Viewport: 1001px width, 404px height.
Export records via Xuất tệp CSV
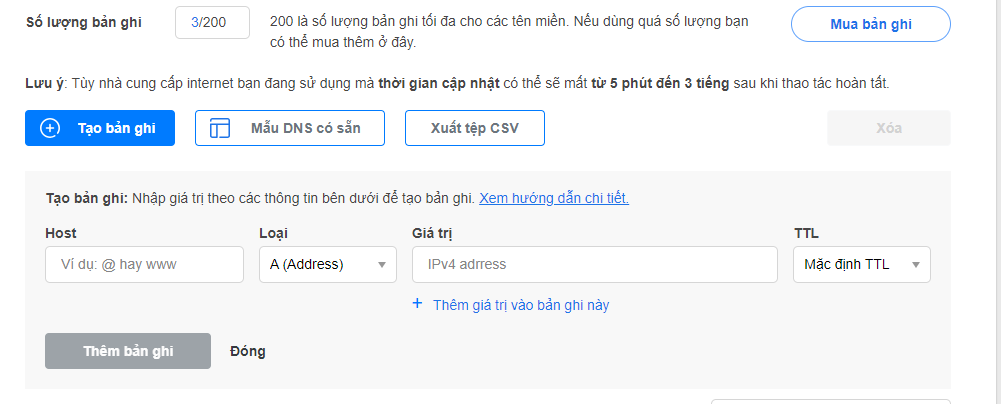[475, 128]
